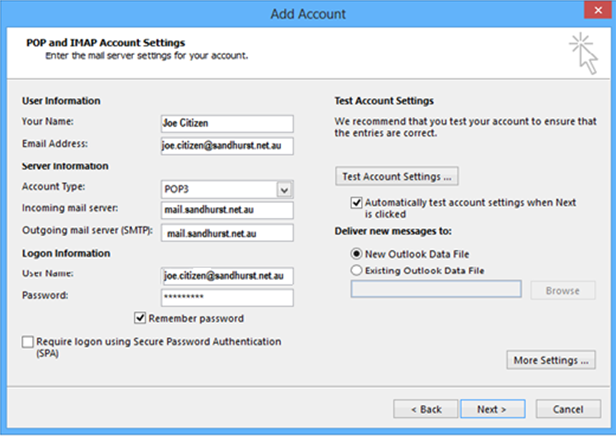616x438 pixels.
Task: Go back with the Back button
Action: (426, 409)
